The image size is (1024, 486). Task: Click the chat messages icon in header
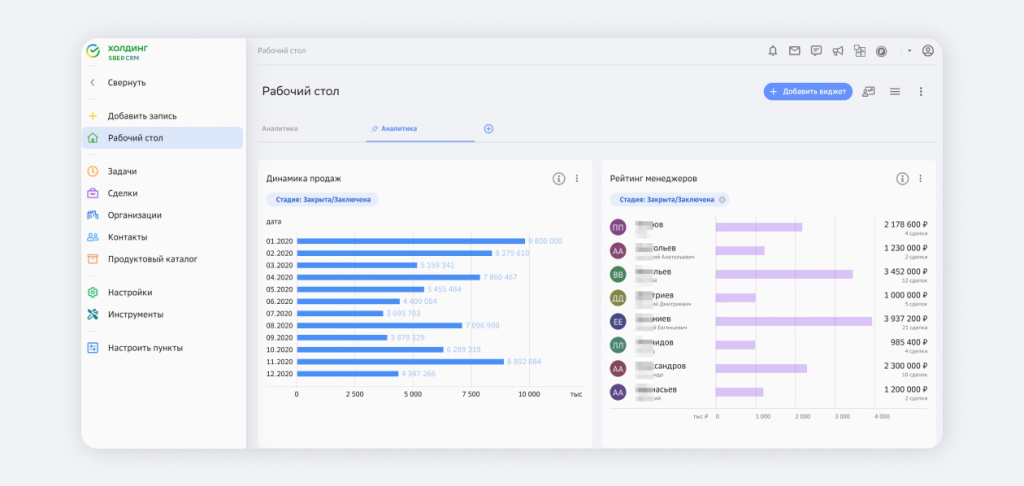pos(816,51)
